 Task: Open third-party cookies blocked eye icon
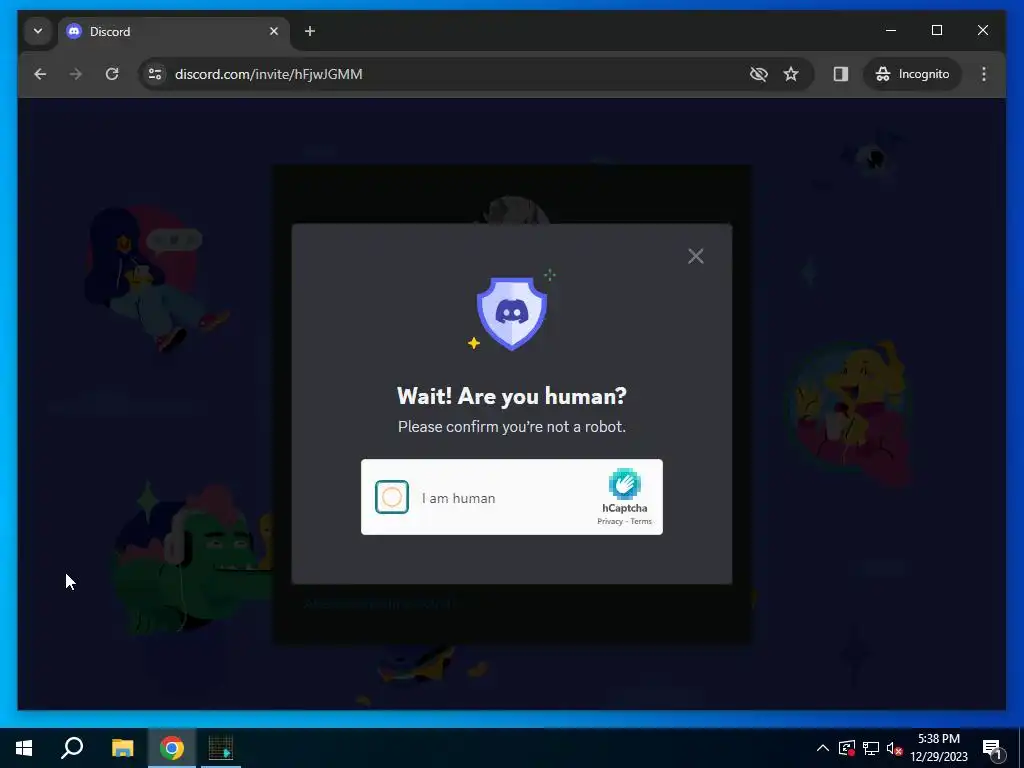(758, 74)
